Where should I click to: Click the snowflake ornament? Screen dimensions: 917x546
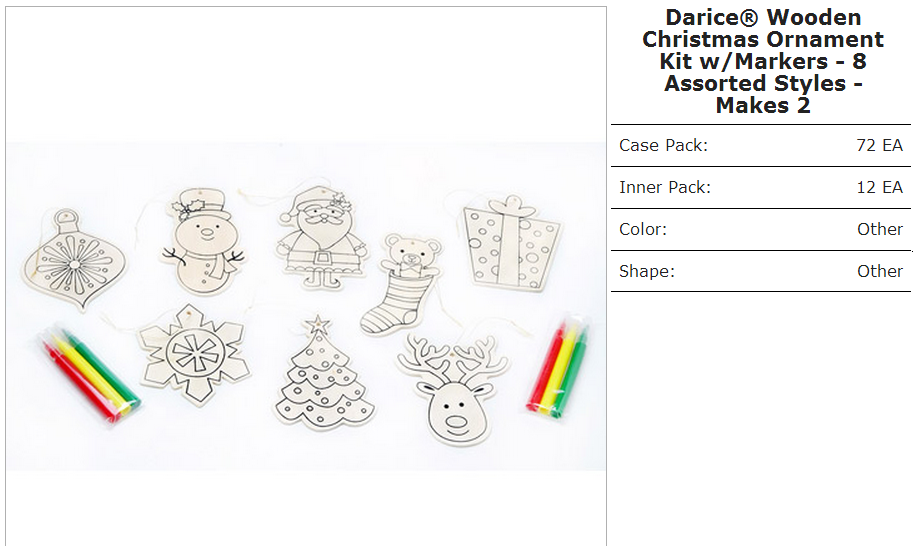(x=194, y=353)
